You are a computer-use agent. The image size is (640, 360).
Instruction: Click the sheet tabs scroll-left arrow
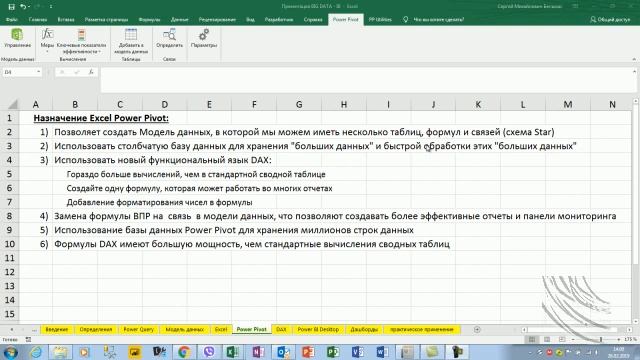(x=11, y=329)
